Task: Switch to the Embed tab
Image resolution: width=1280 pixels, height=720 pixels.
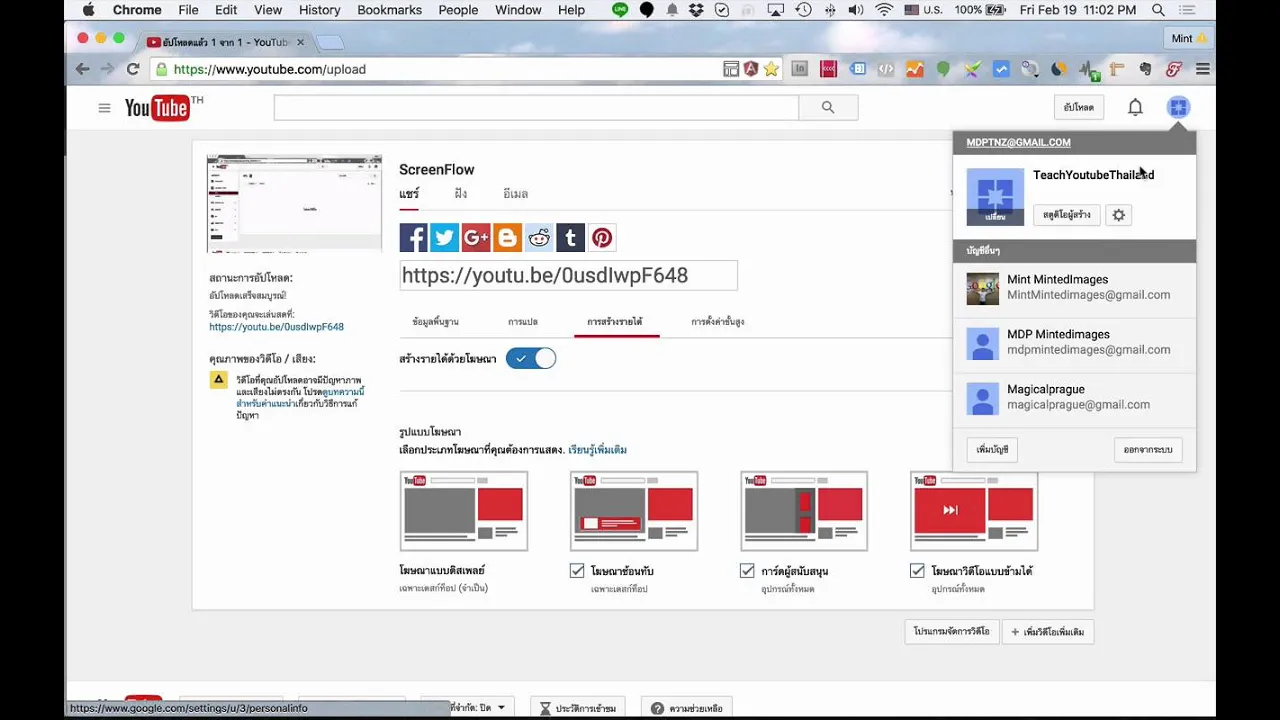Action: tap(461, 194)
